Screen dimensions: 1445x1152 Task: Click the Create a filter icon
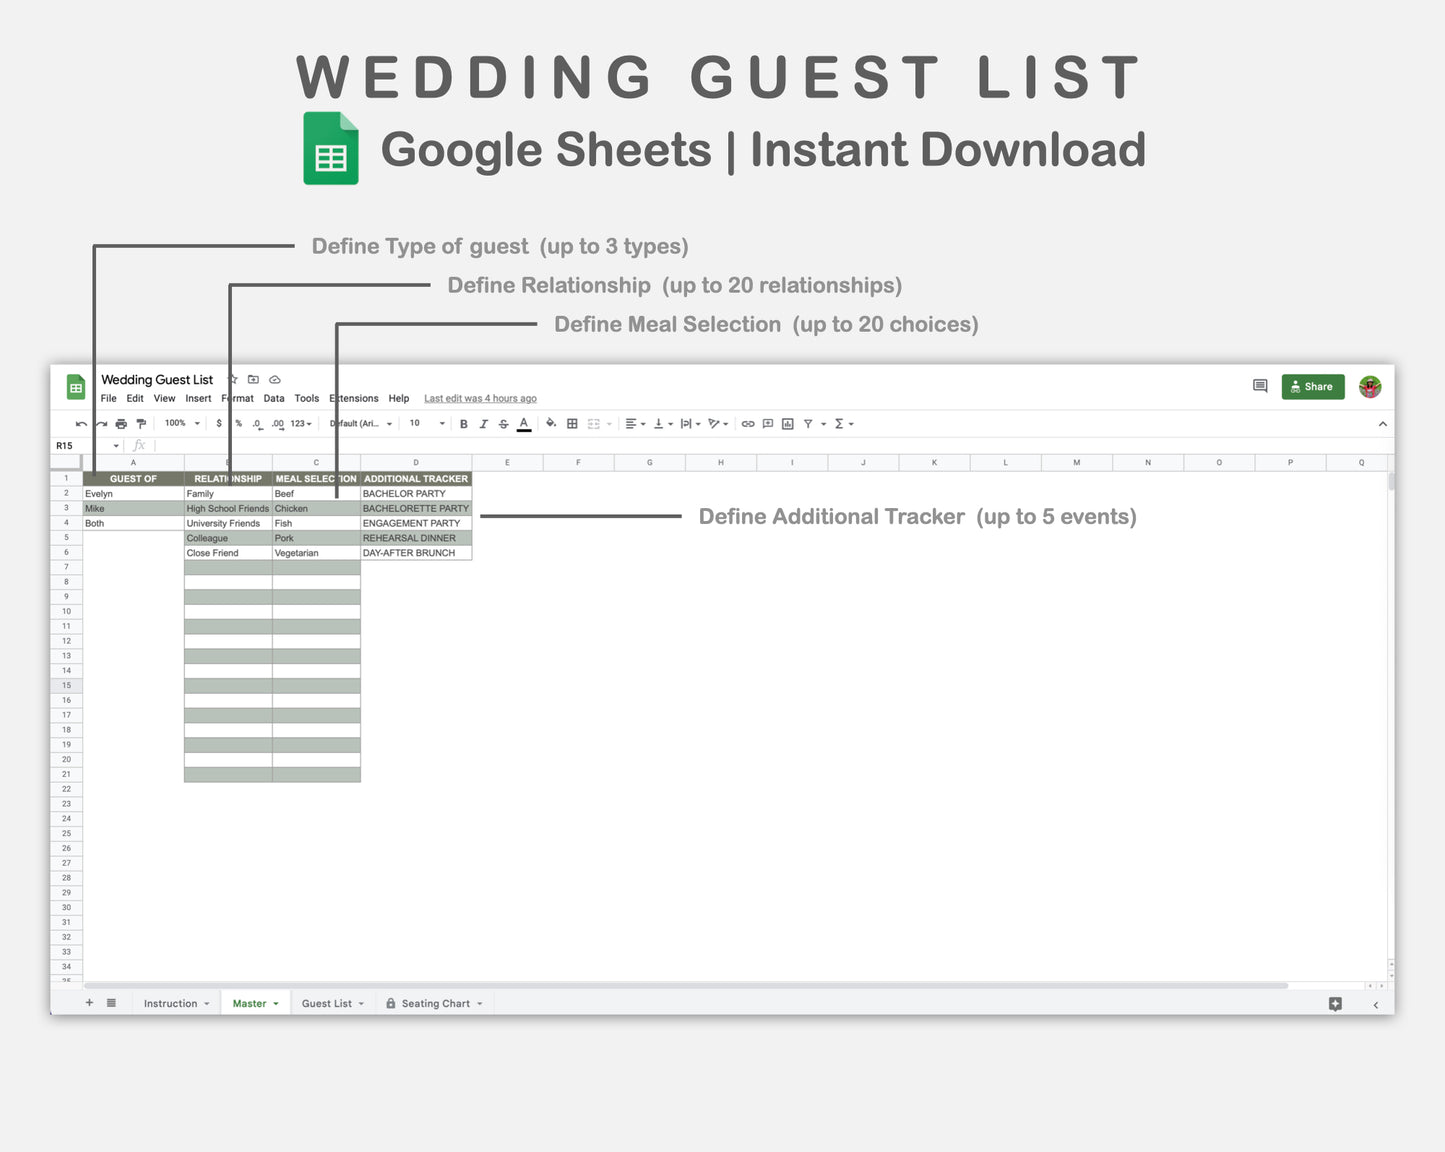click(808, 423)
